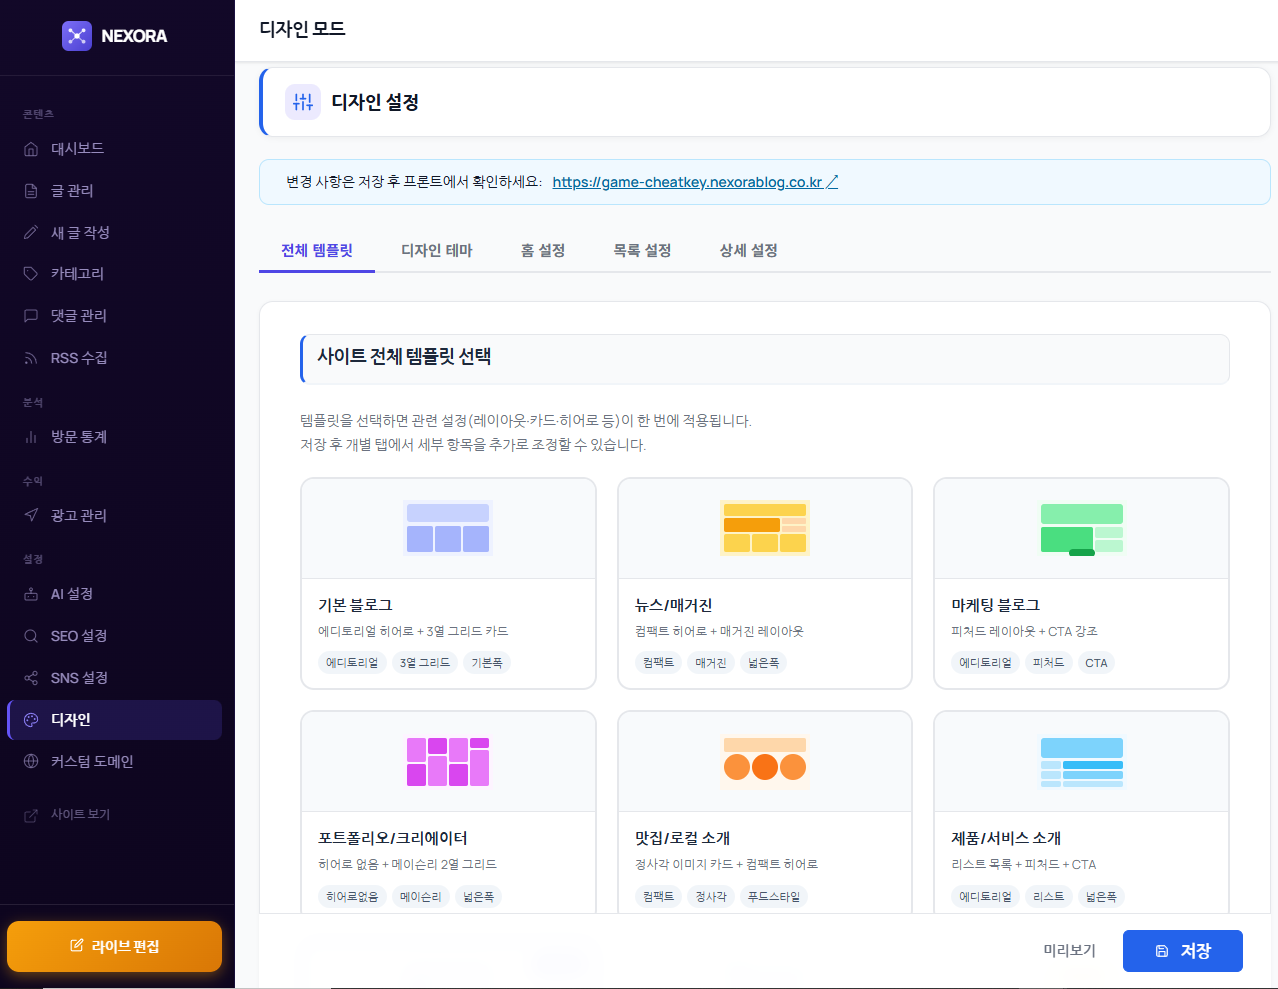The image size is (1278, 989).
Task: Pick the 마케팅 블로그 template card
Action: (1081, 583)
